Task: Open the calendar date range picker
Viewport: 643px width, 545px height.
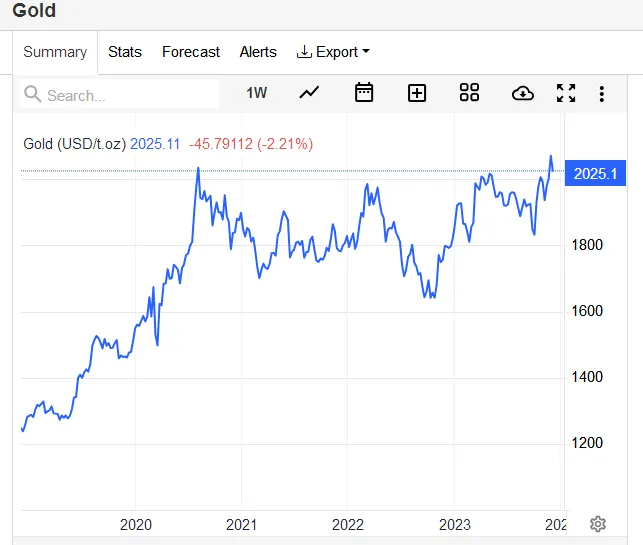Action: coord(364,93)
